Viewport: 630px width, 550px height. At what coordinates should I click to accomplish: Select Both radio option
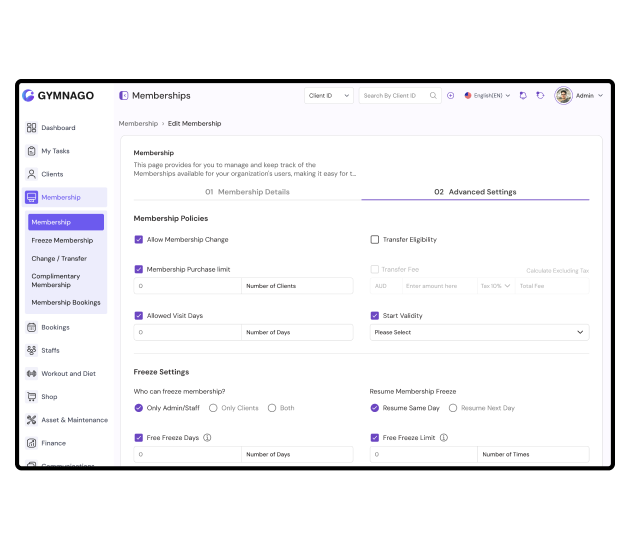272,408
